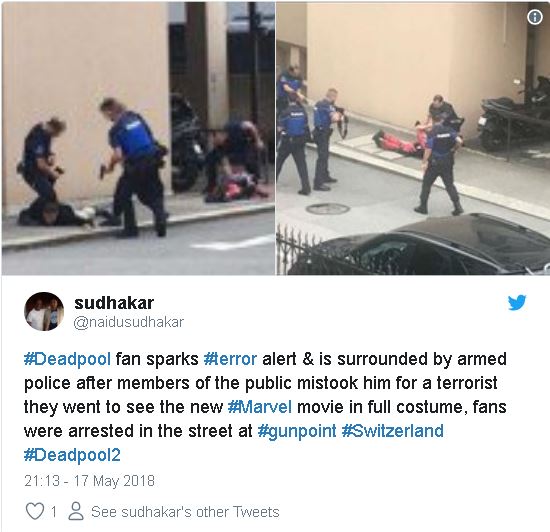Open the #Deadpool2 hashtag
The height and width of the screenshot is (532, 550).
[x=72, y=455]
